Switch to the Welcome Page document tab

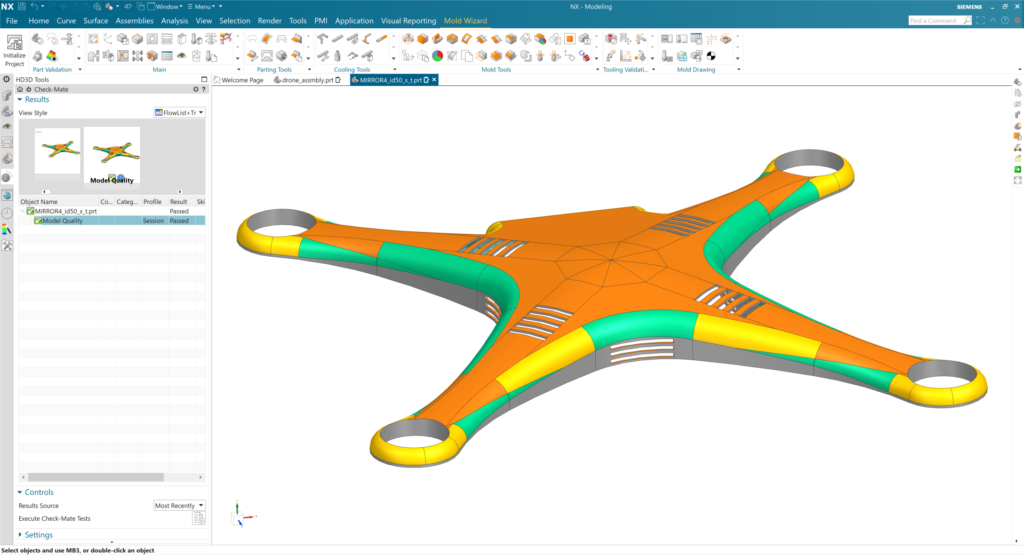click(x=239, y=80)
